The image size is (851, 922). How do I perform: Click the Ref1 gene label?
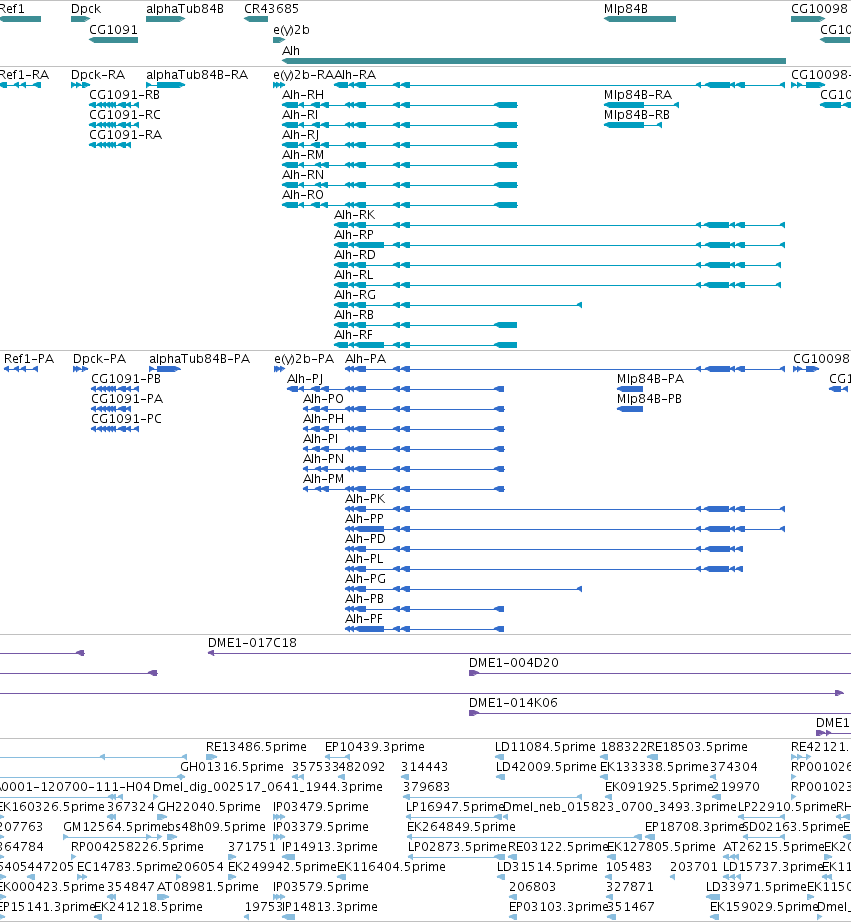12,9
